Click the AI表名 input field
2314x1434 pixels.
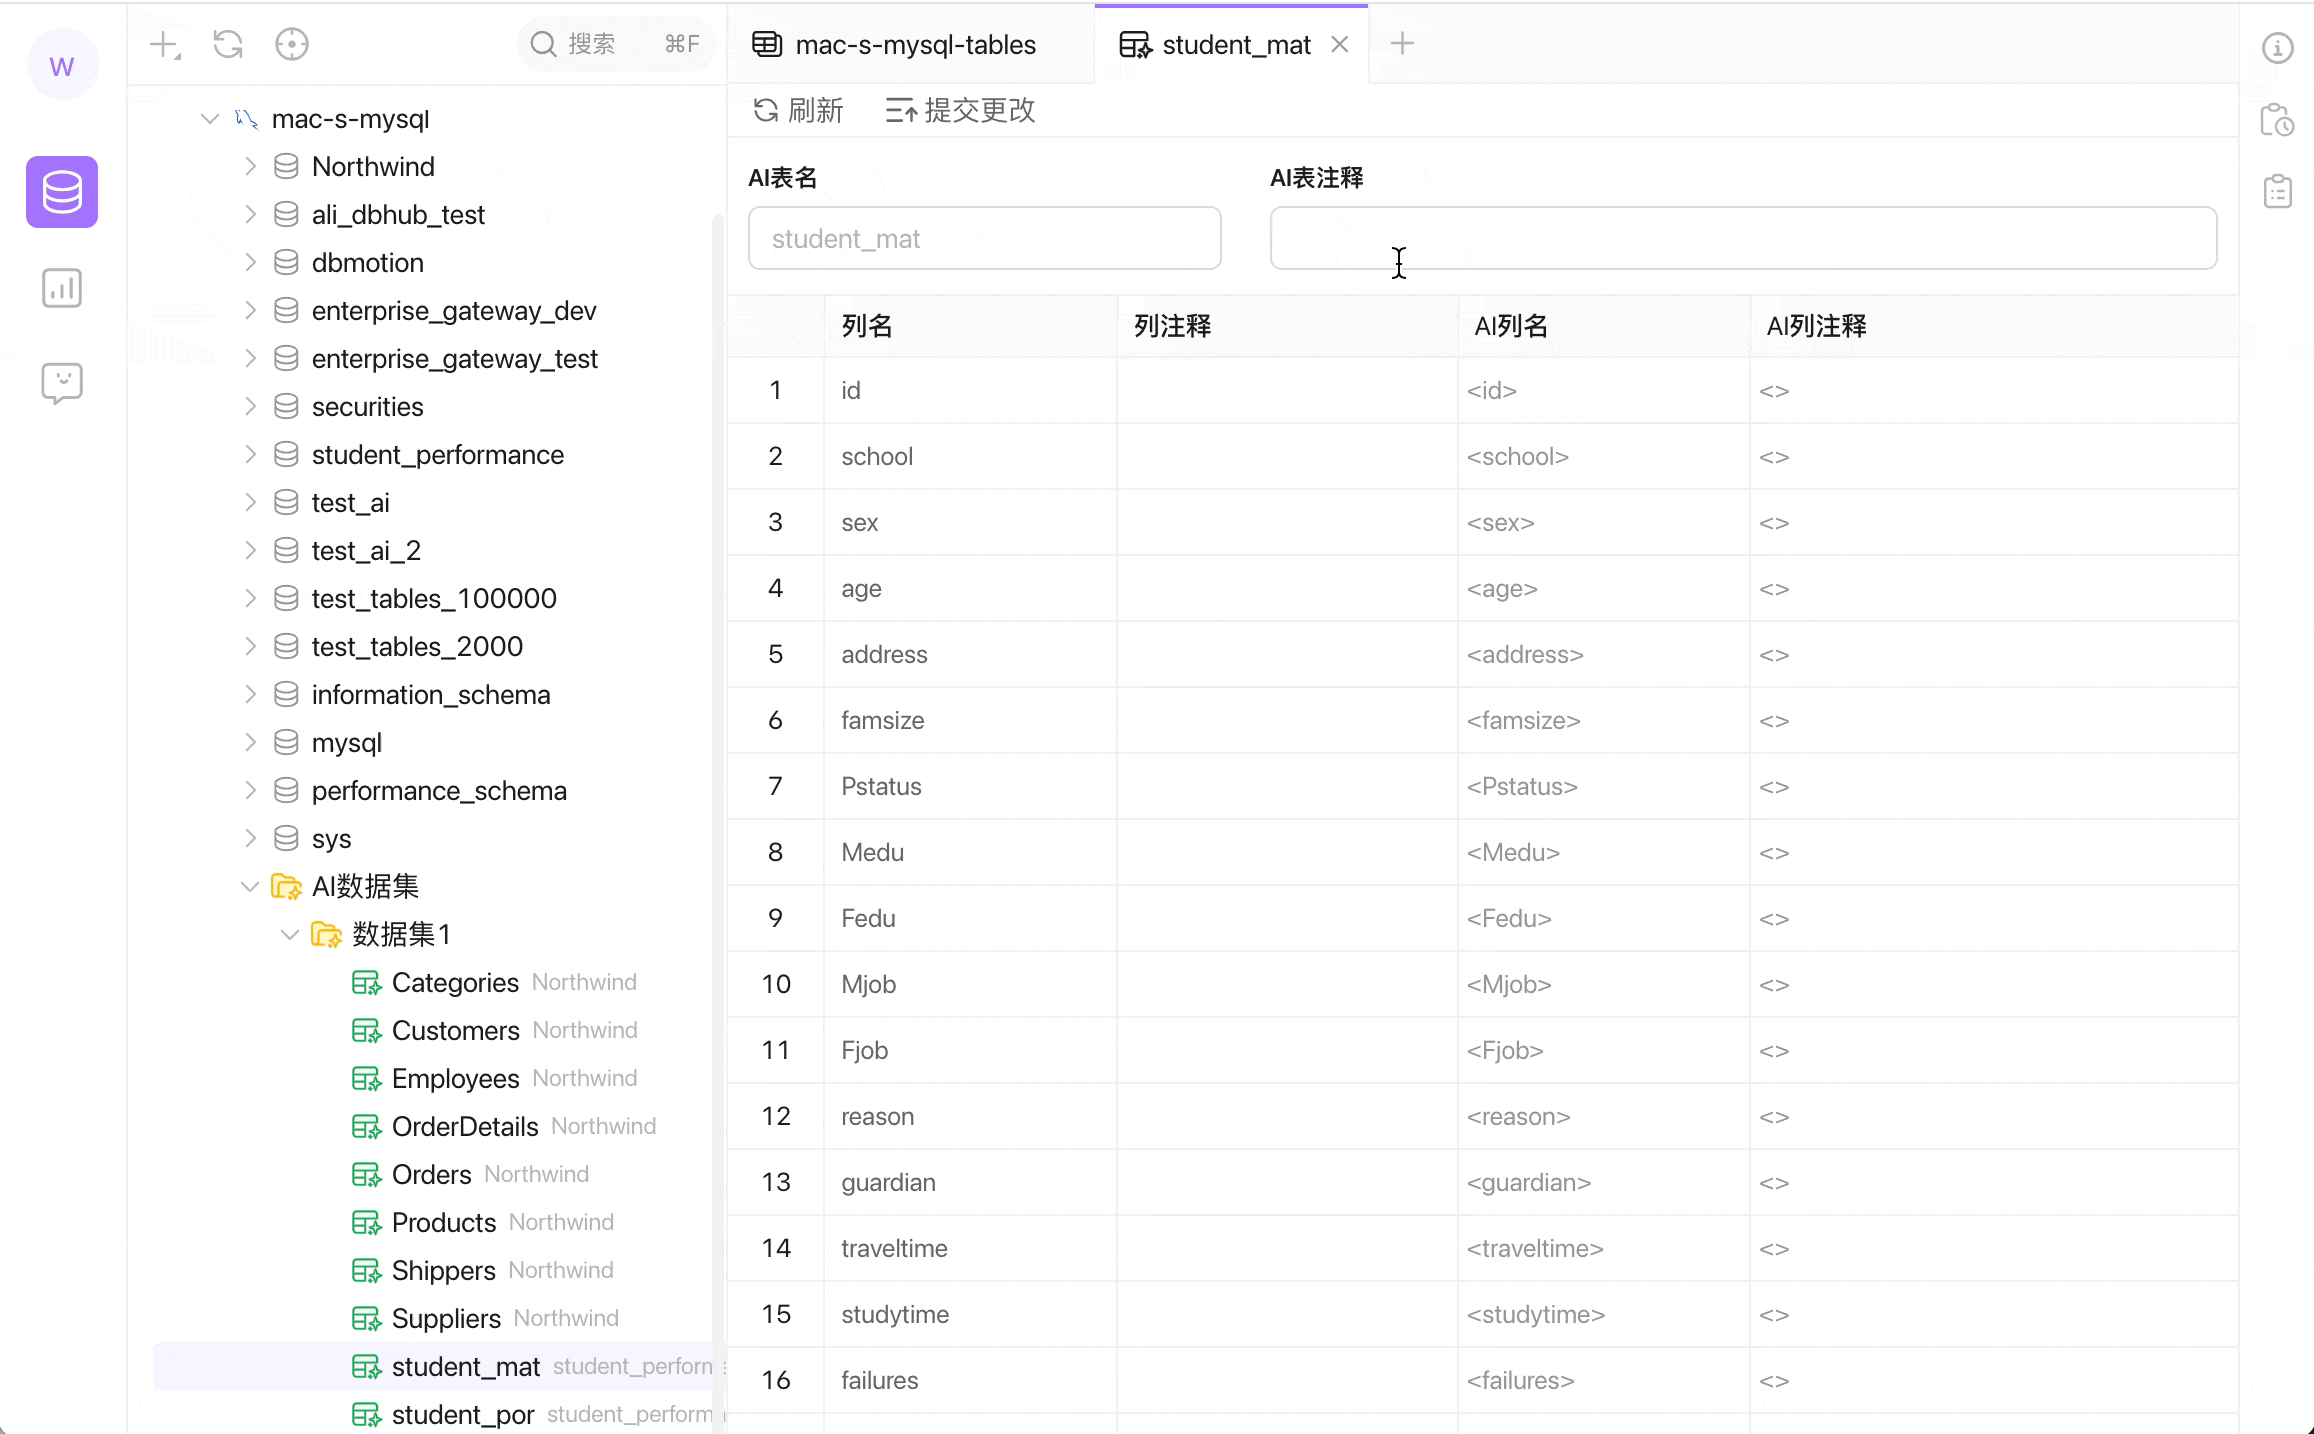click(985, 239)
